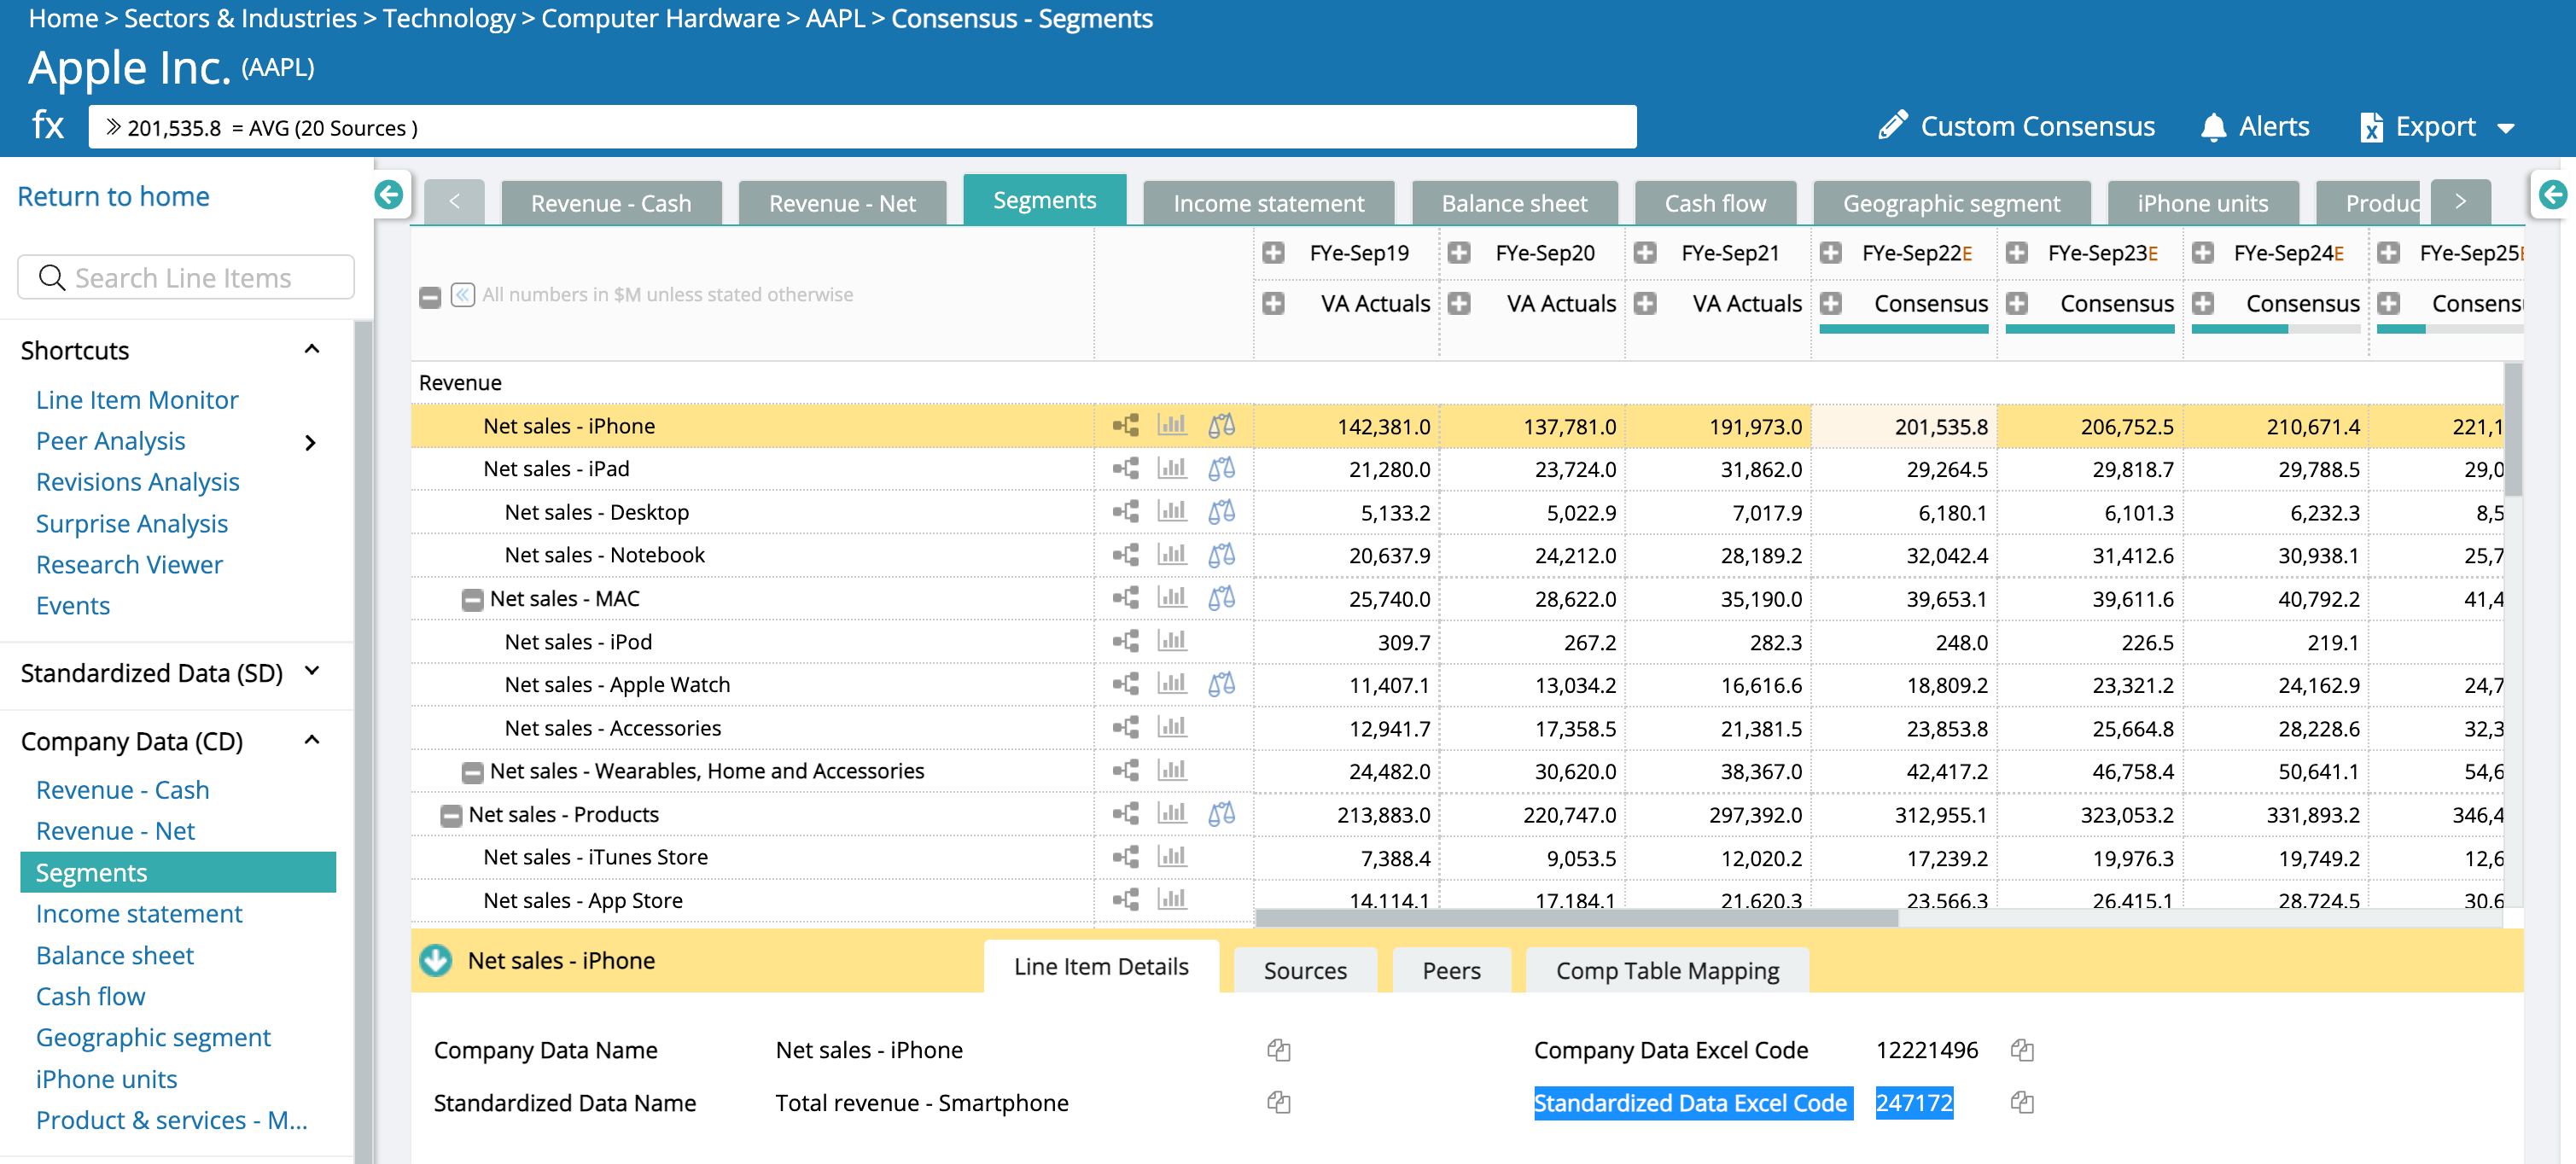Expand the Standardized Data (SD) section
This screenshot has height=1164, width=2576.
(312, 672)
